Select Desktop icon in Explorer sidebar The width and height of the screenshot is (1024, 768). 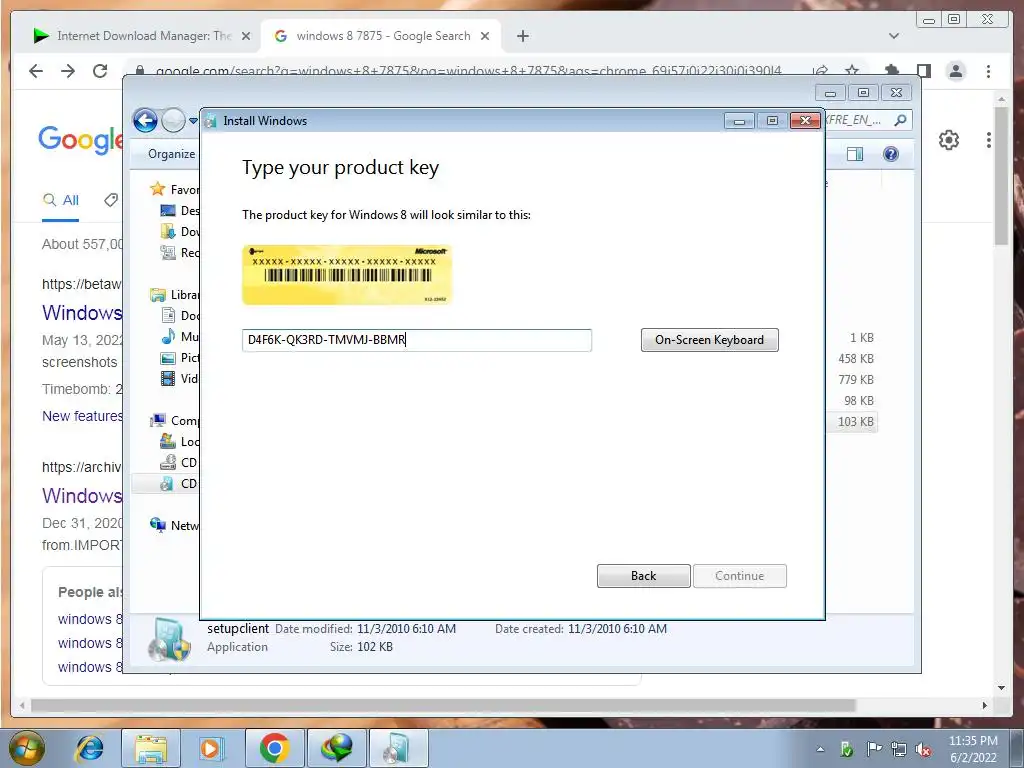tap(168, 210)
